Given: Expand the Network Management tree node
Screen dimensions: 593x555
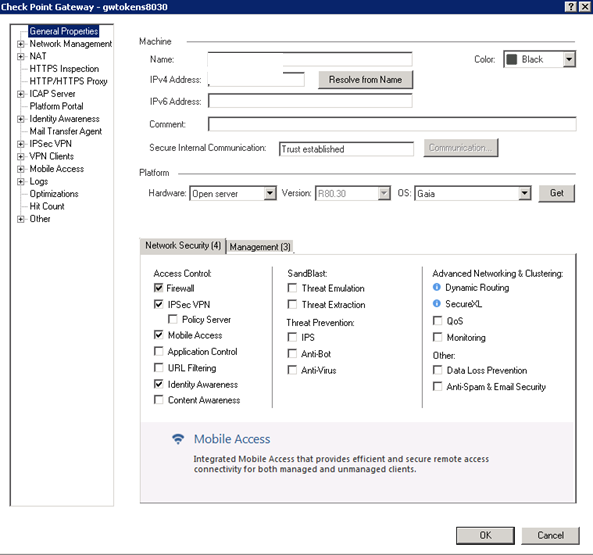Looking at the screenshot, I should [20, 44].
